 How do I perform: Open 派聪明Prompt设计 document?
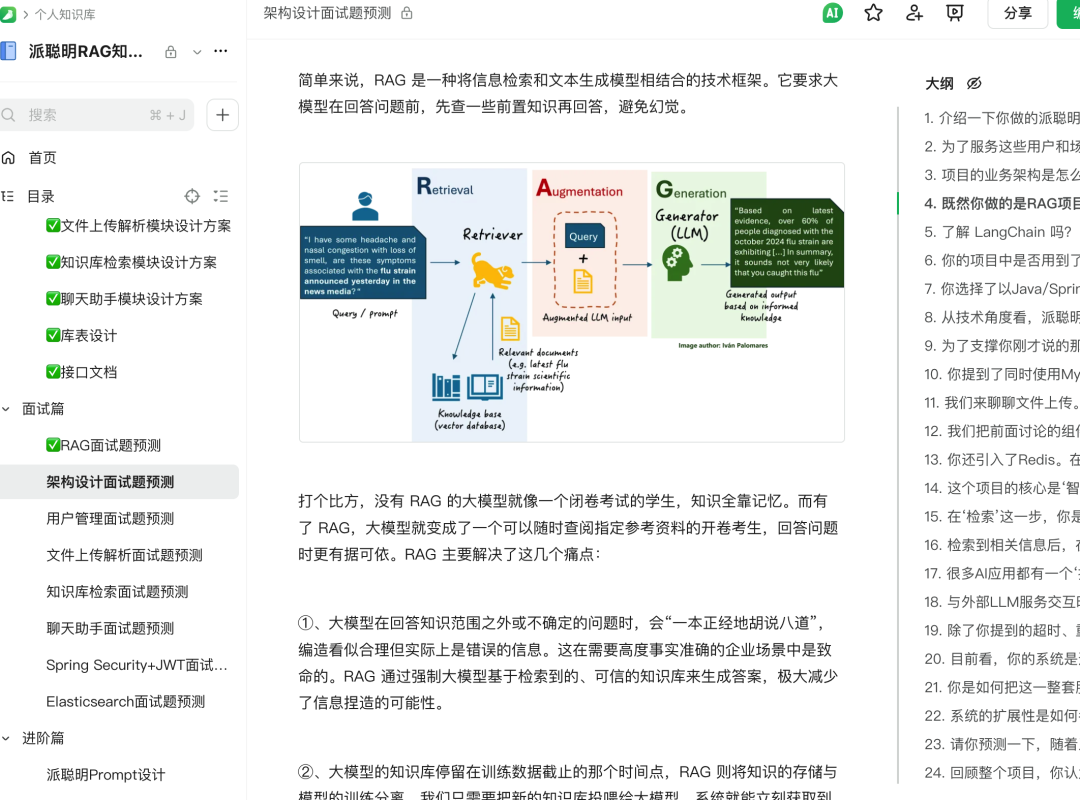pos(105,775)
